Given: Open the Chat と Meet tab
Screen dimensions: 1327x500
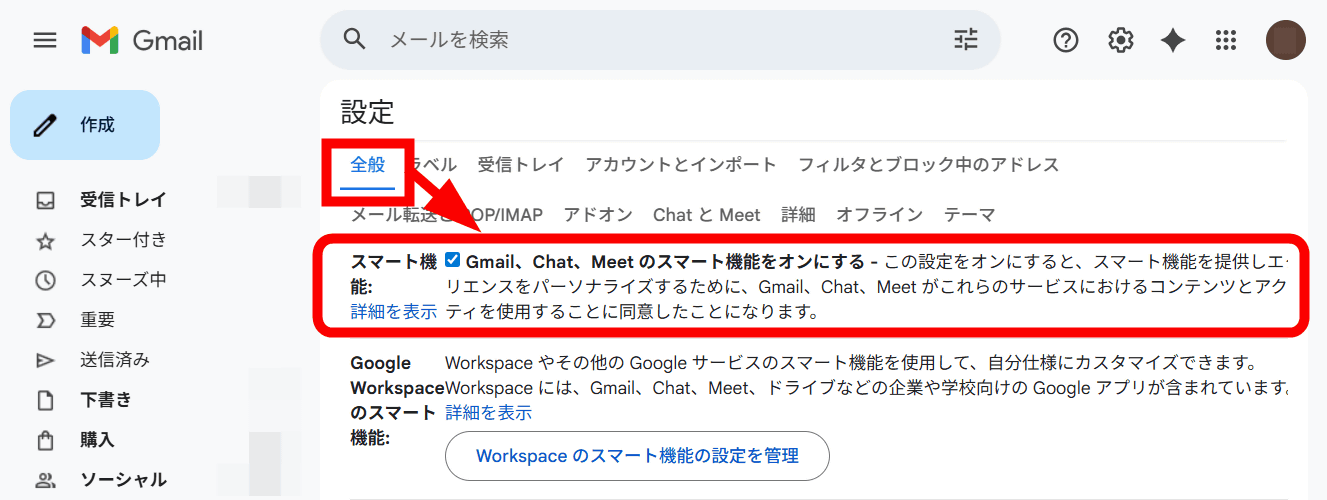Looking at the screenshot, I should (x=707, y=215).
